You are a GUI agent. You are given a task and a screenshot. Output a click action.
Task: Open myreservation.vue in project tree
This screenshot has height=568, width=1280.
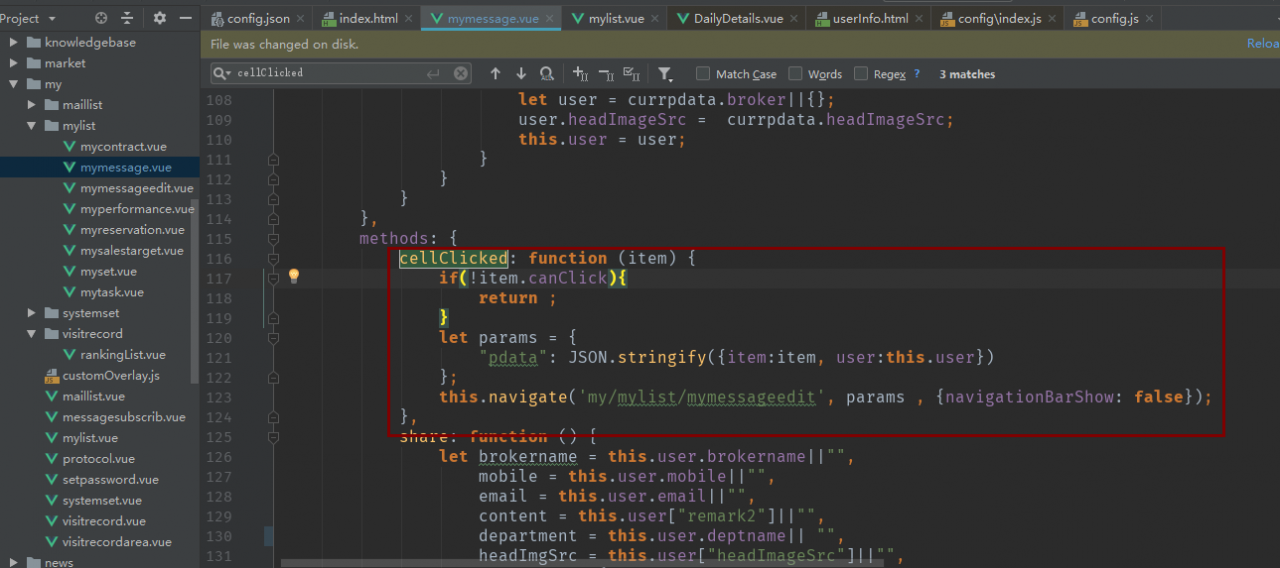tap(123, 230)
